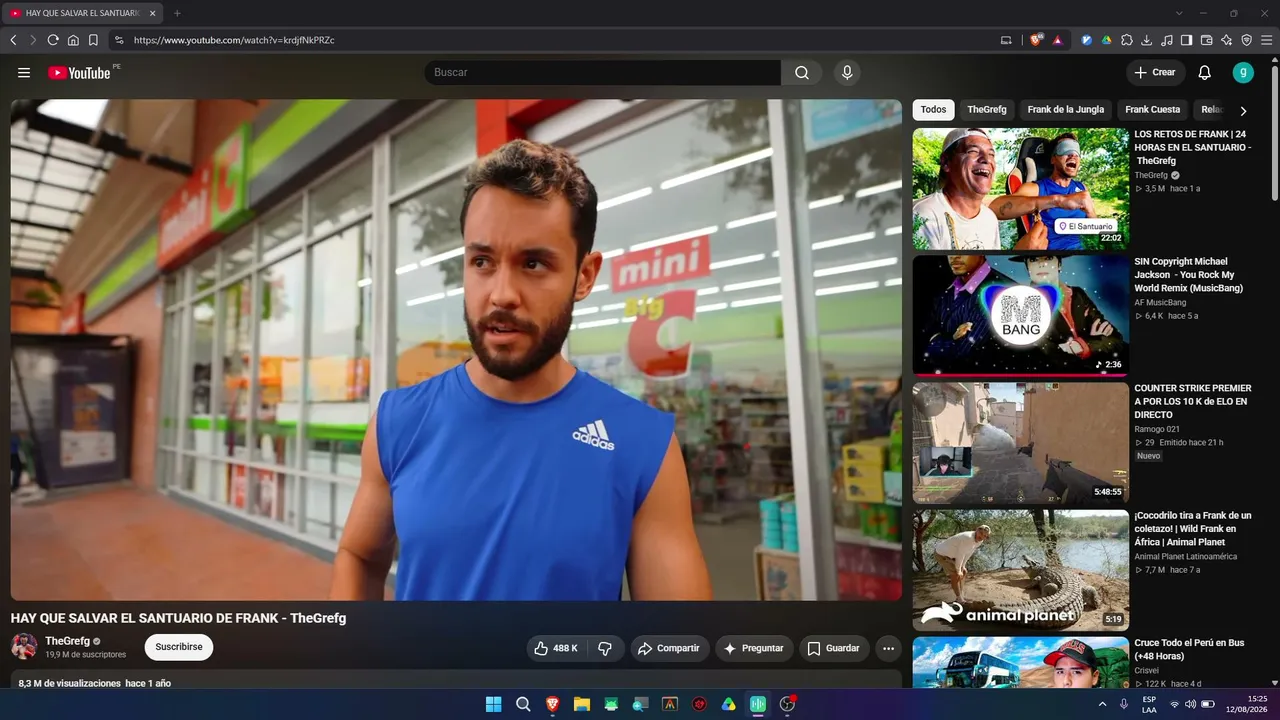The height and width of the screenshot is (720, 1280).
Task: Focus the Buscar search field
Action: [603, 73]
